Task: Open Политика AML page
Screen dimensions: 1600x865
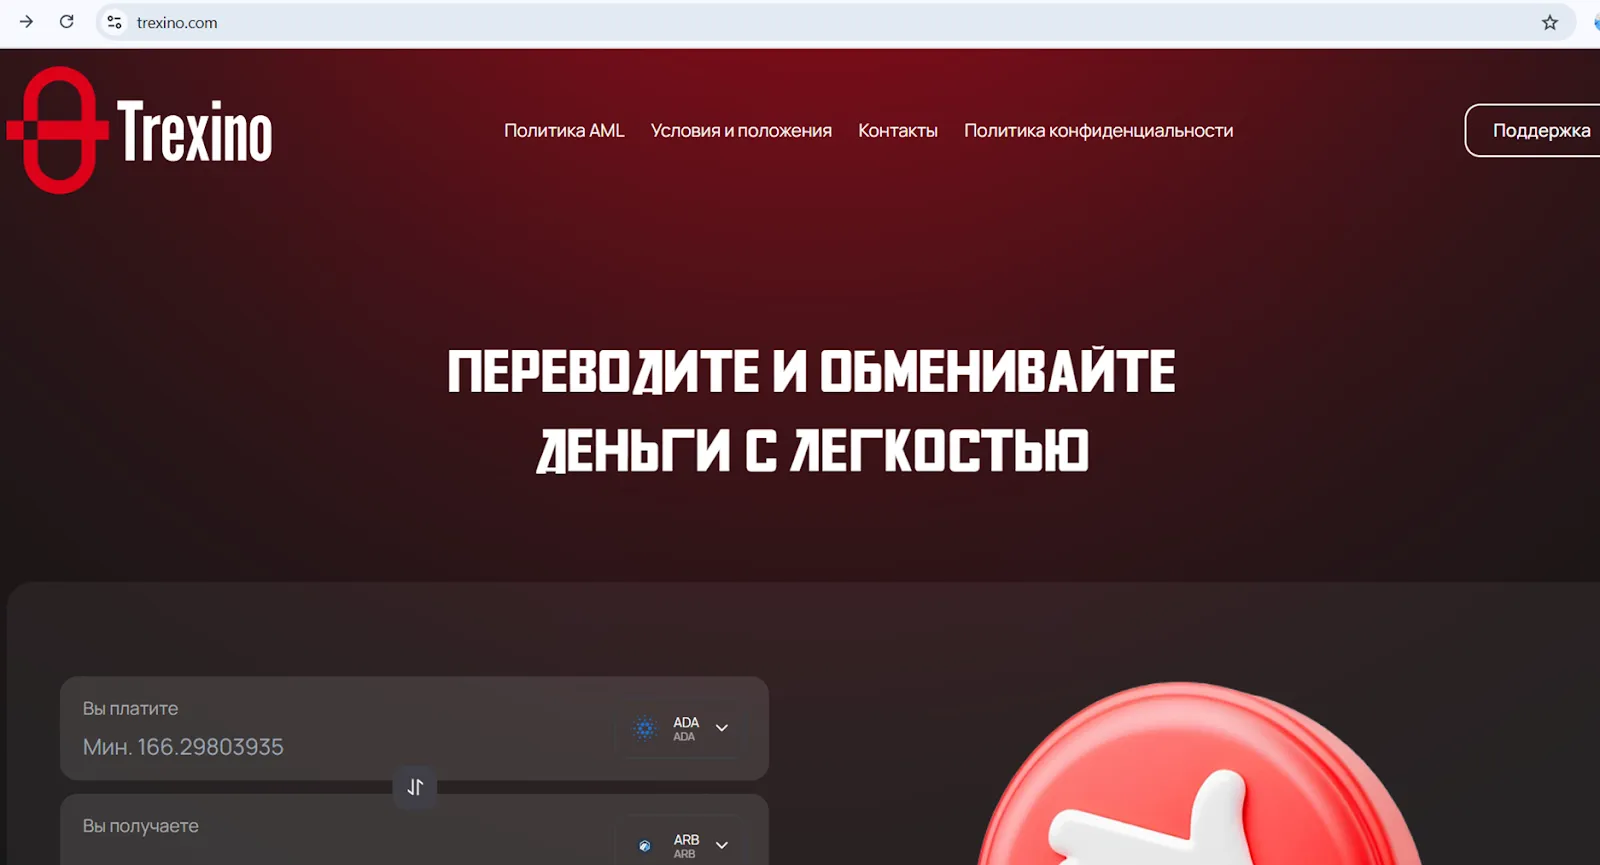Action: pos(564,131)
